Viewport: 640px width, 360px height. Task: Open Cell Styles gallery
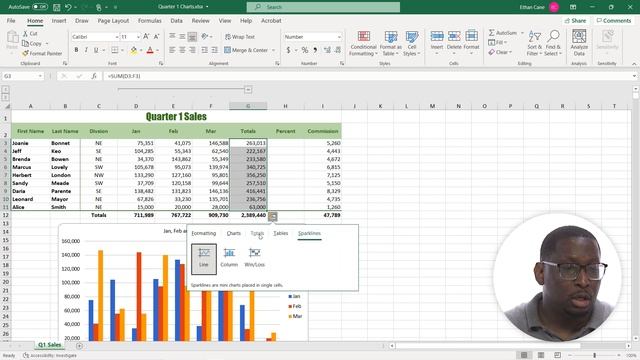412,43
